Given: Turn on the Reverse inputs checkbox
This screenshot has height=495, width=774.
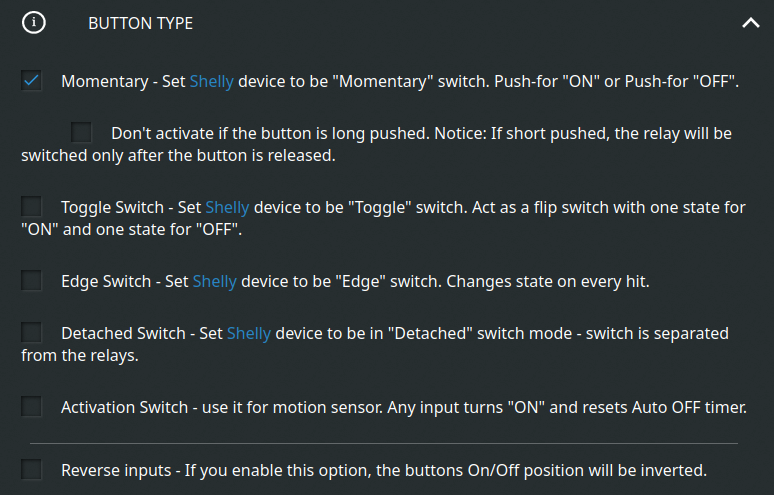Looking at the screenshot, I should pos(31,469).
